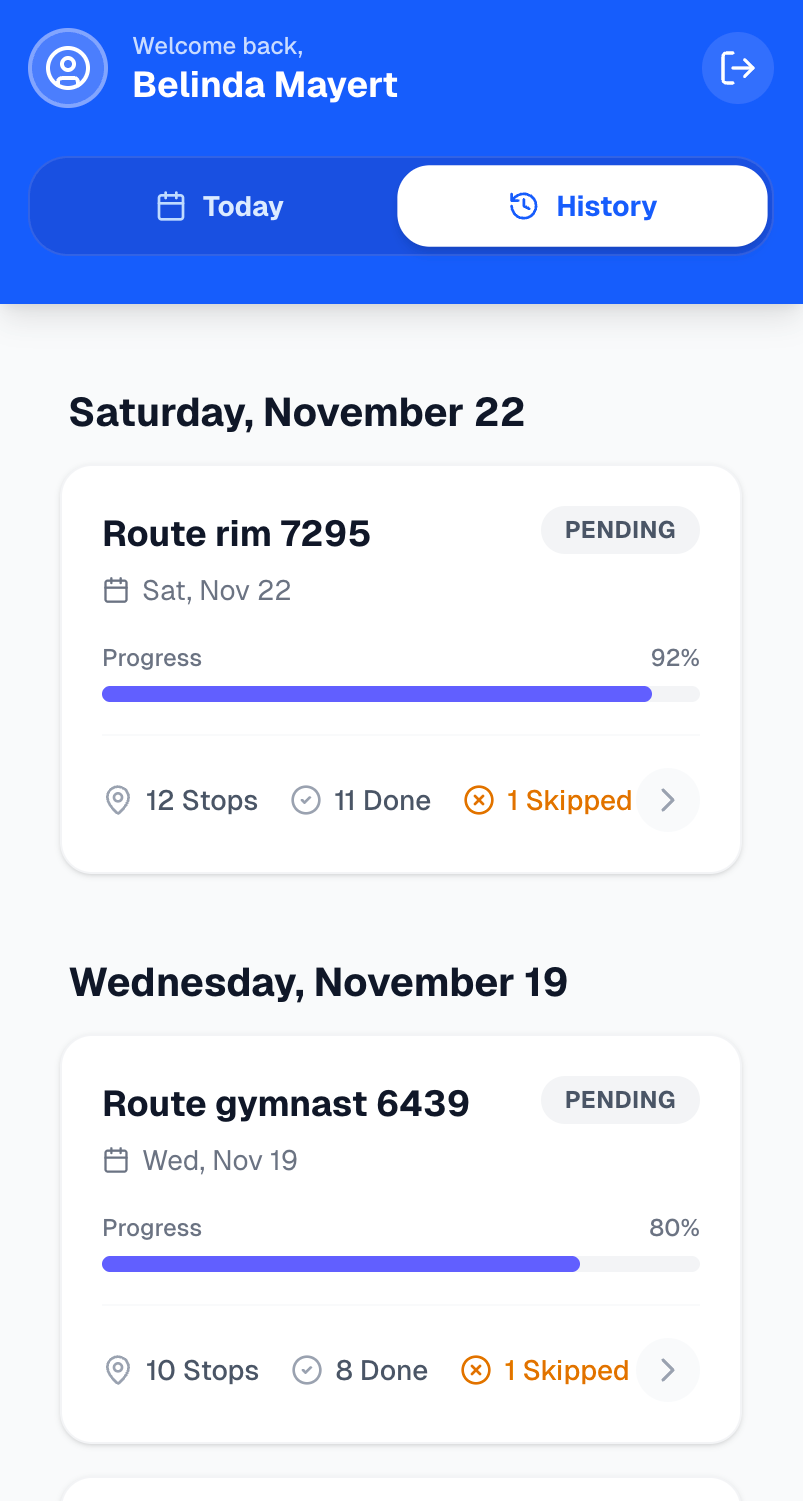Viewport: 803px width, 1501px height.
Task: Open Route rim 7295
Action: tap(236, 533)
